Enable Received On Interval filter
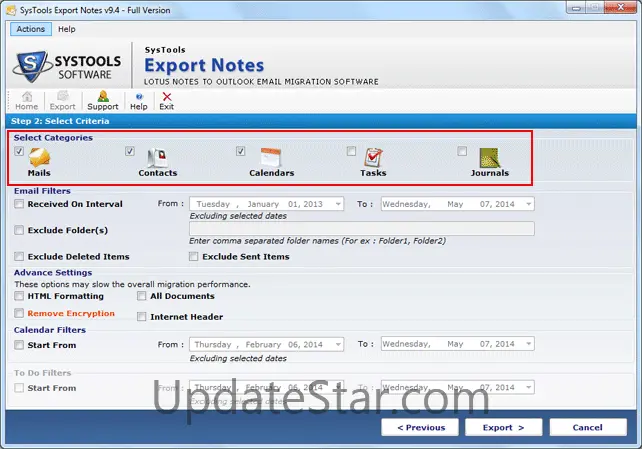 (x=19, y=204)
